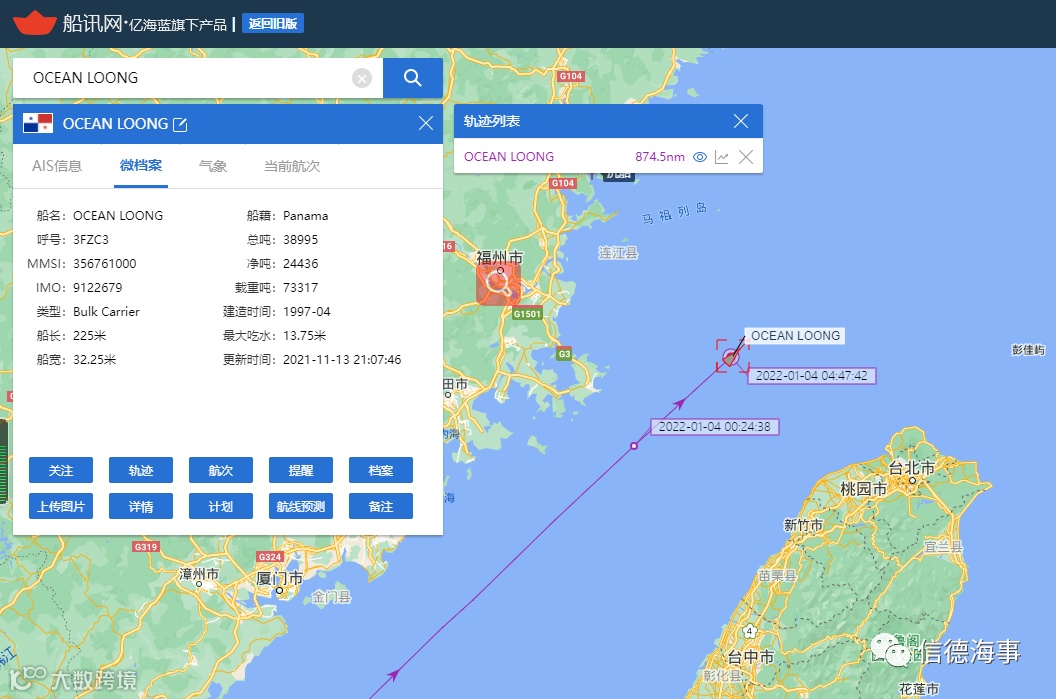Click the 航线预测 button

(x=301, y=506)
